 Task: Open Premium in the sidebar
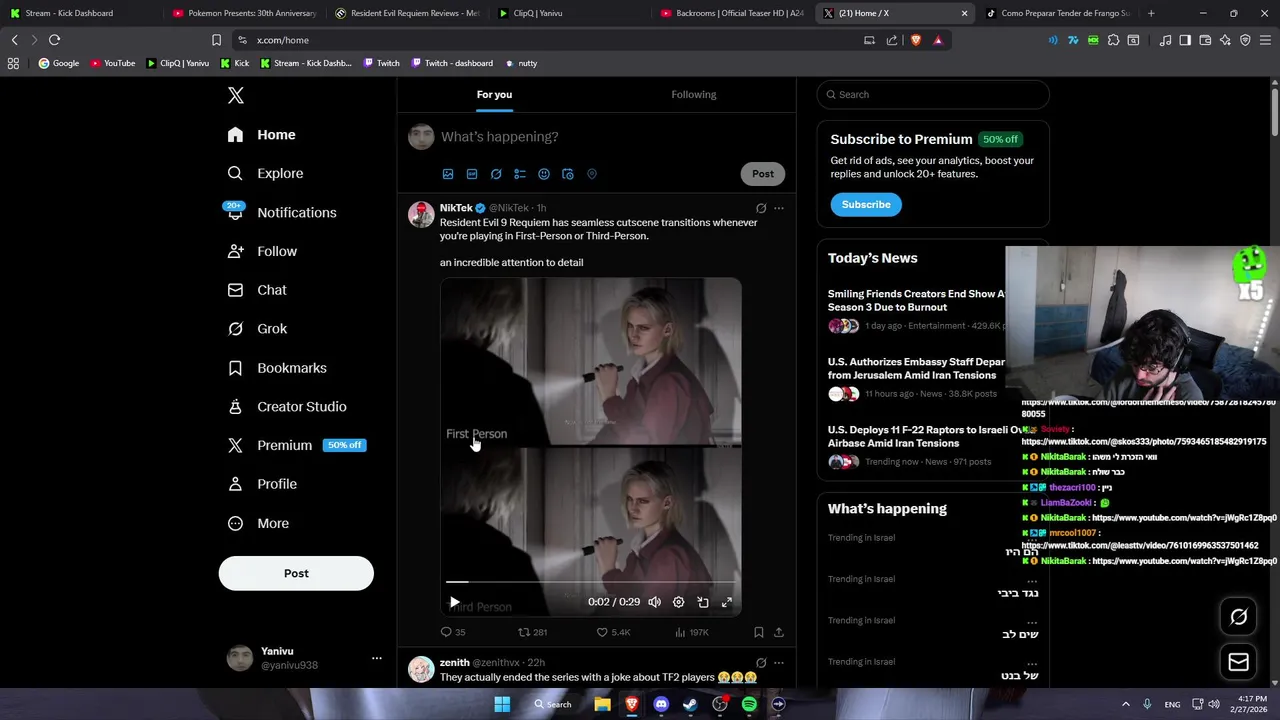pyautogui.click(x=296, y=445)
